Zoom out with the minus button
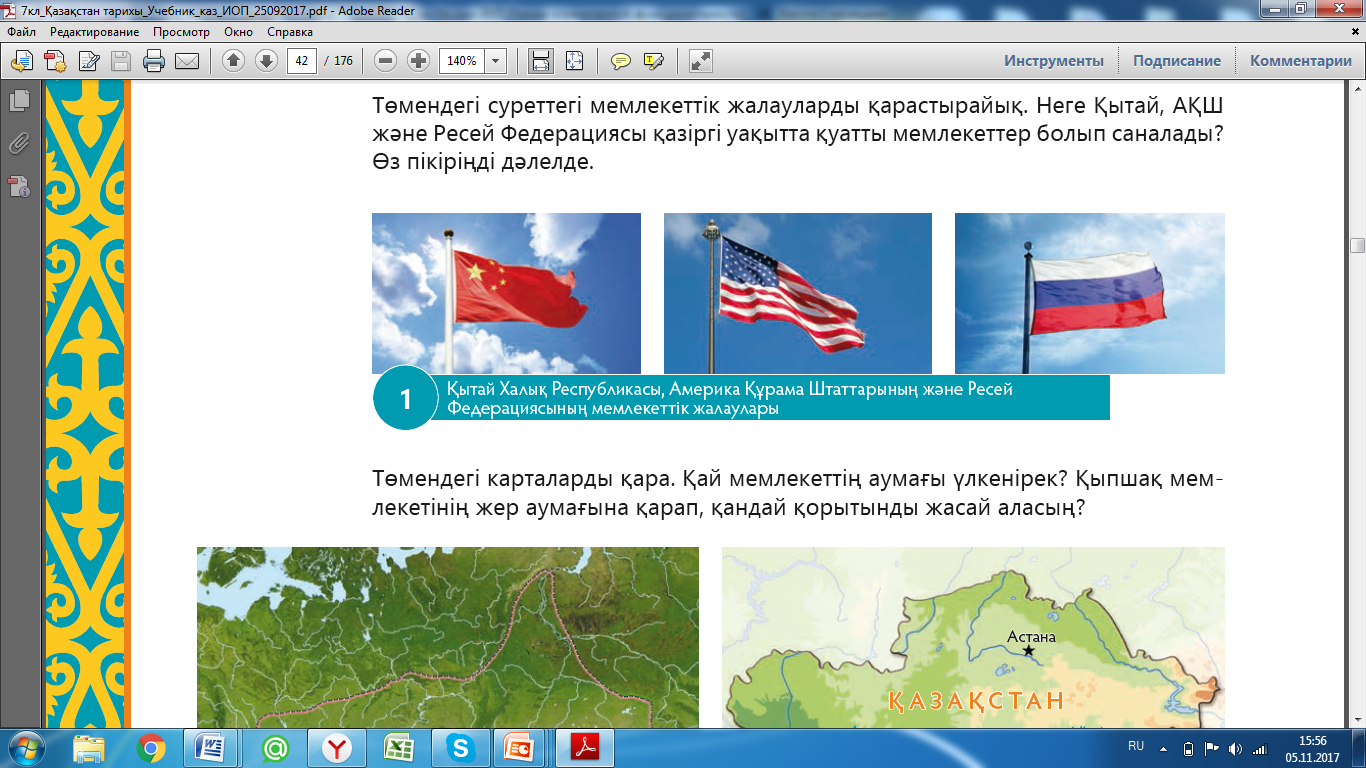Image resolution: width=1366 pixels, height=768 pixels. (385, 61)
